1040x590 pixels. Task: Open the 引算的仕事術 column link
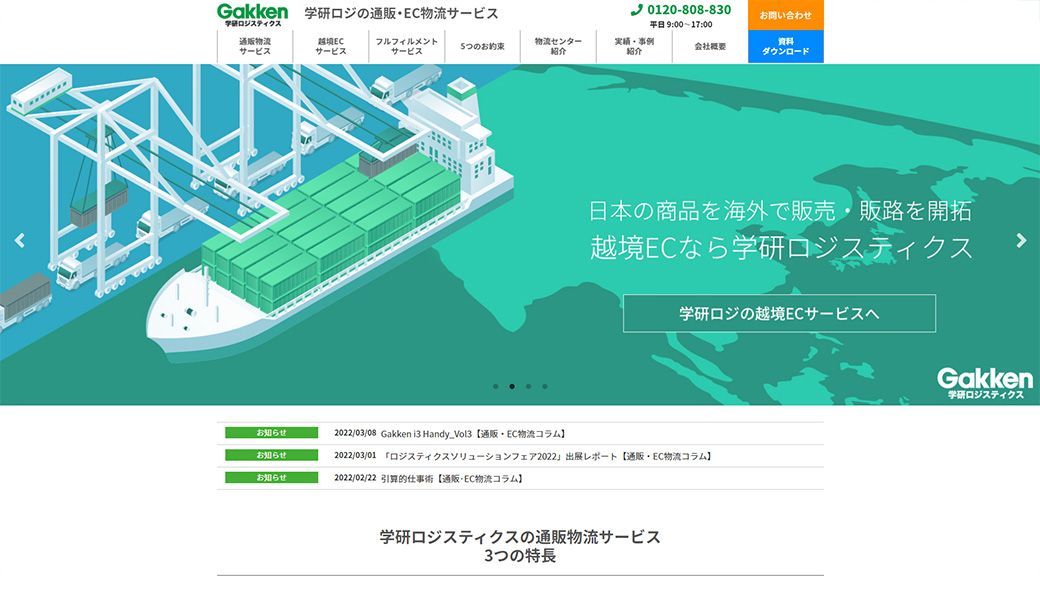453,479
